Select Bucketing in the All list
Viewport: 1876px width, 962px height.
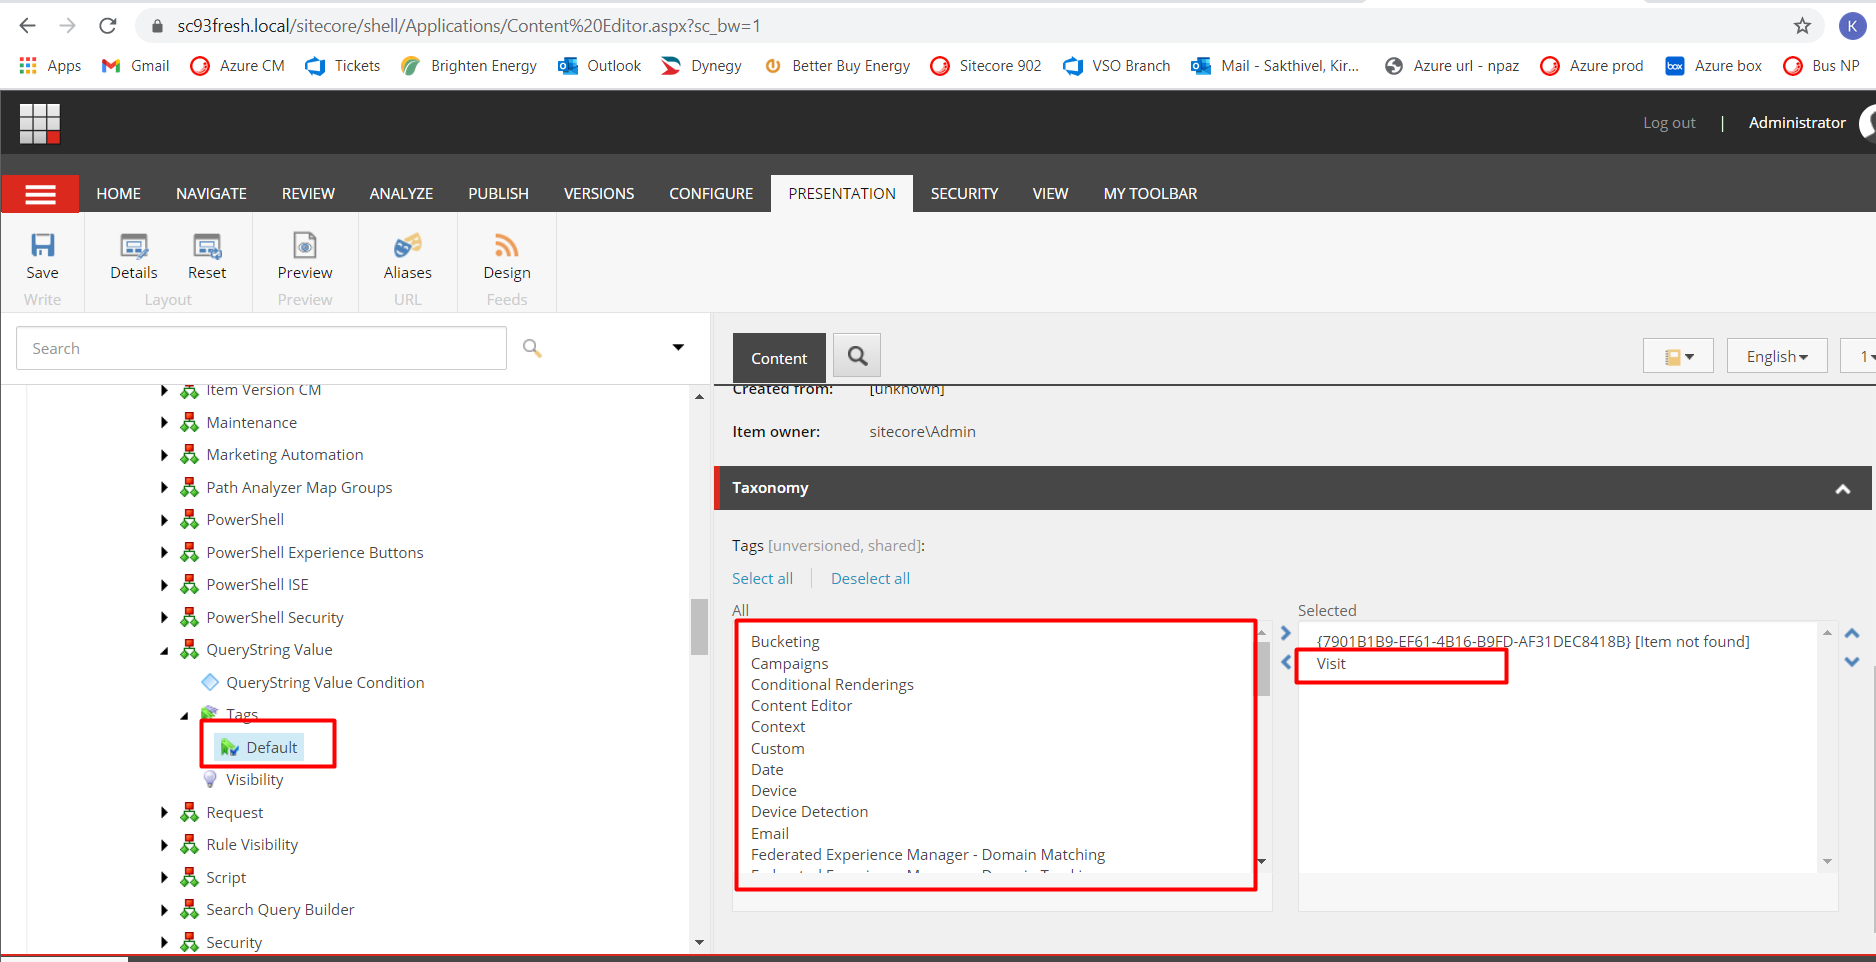point(785,642)
